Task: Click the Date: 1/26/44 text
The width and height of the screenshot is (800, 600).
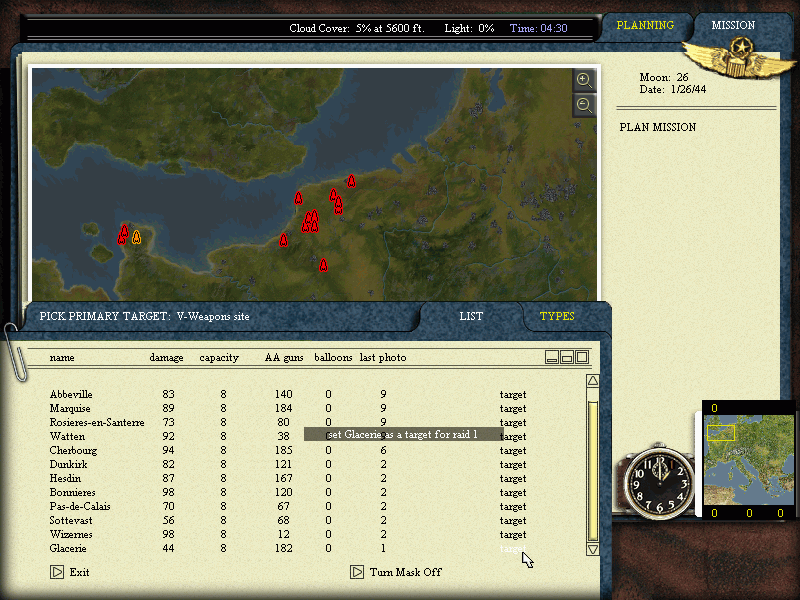Action: (x=672, y=89)
